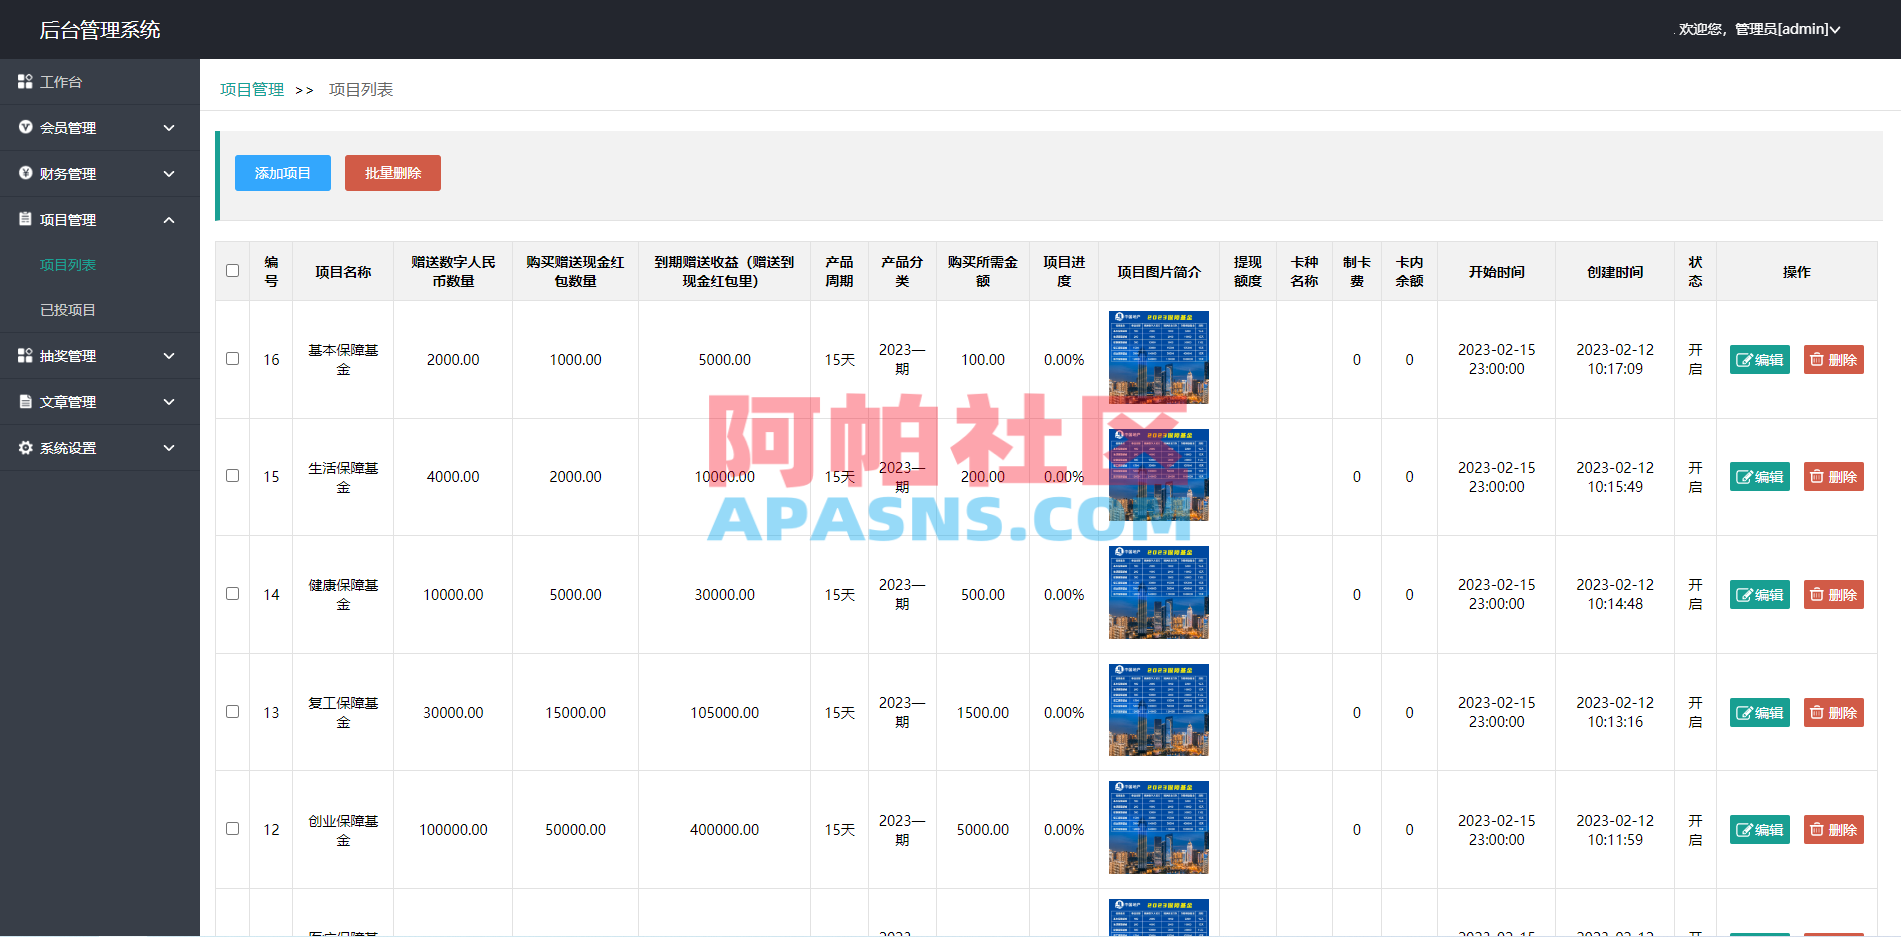
Task: Select 项目列表 in the sidebar menu
Action: point(67,264)
